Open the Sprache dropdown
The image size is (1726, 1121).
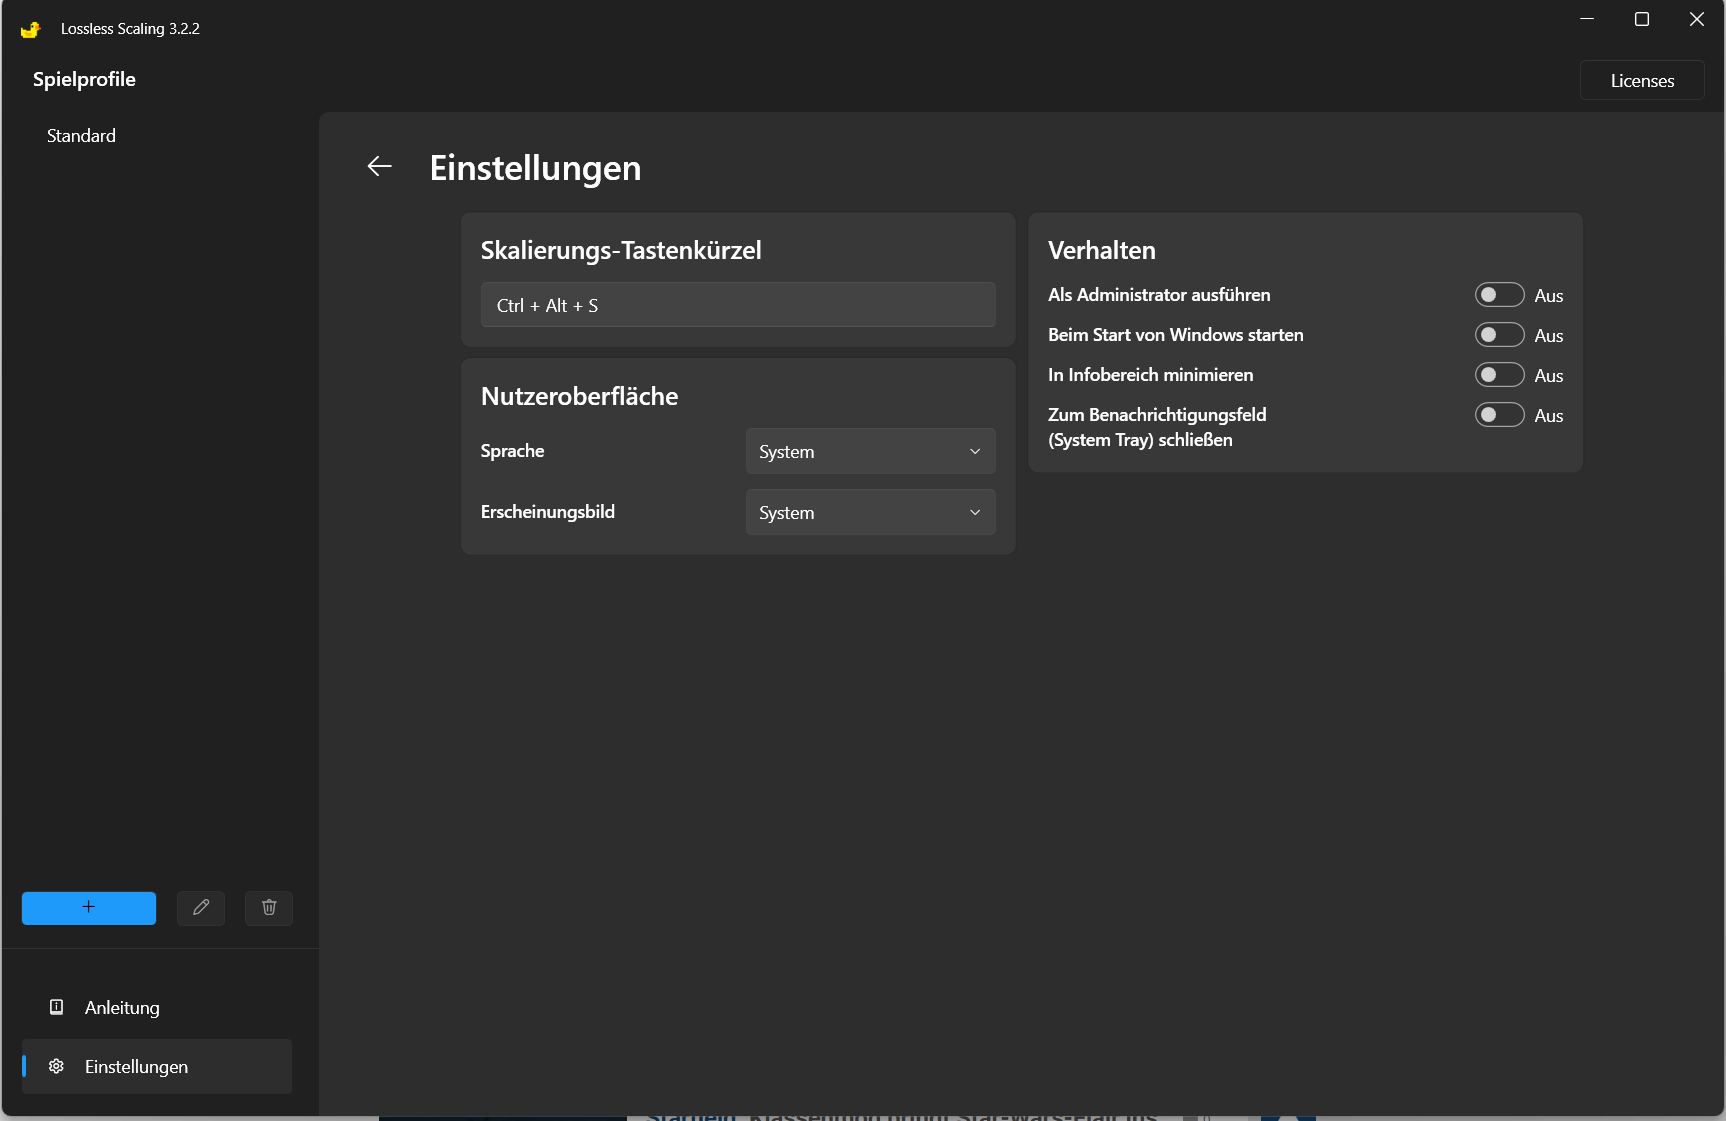870,452
